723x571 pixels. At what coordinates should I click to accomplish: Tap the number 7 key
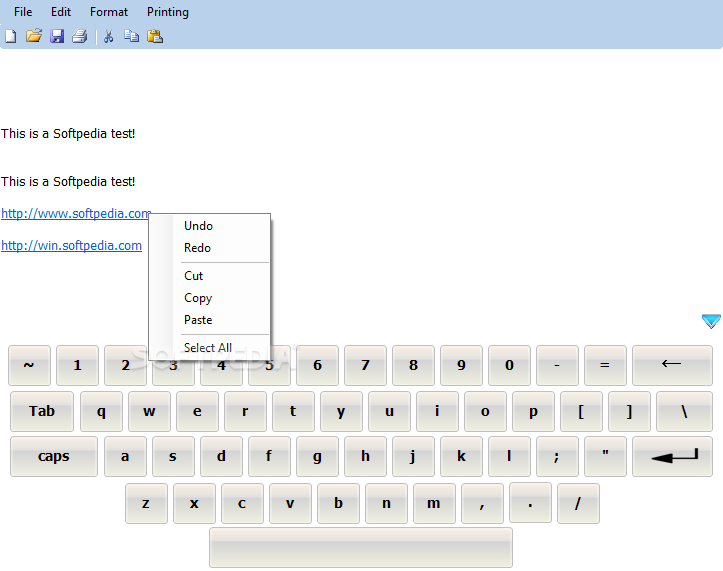click(x=365, y=365)
